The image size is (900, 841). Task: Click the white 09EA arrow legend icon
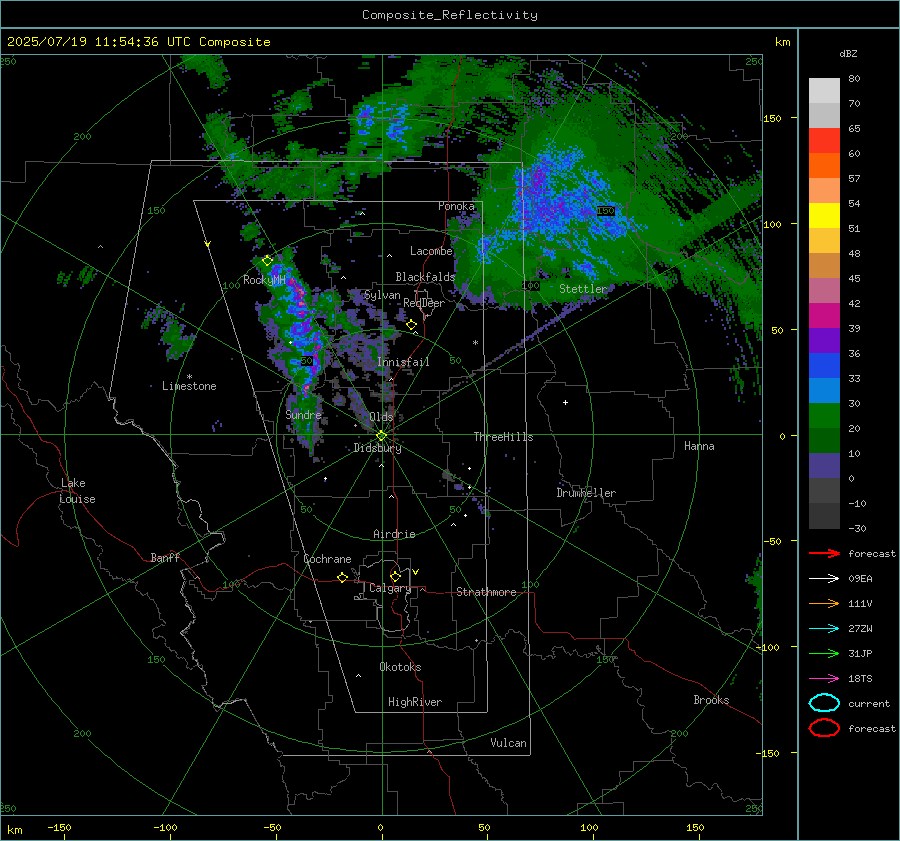pyautogui.click(x=824, y=579)
